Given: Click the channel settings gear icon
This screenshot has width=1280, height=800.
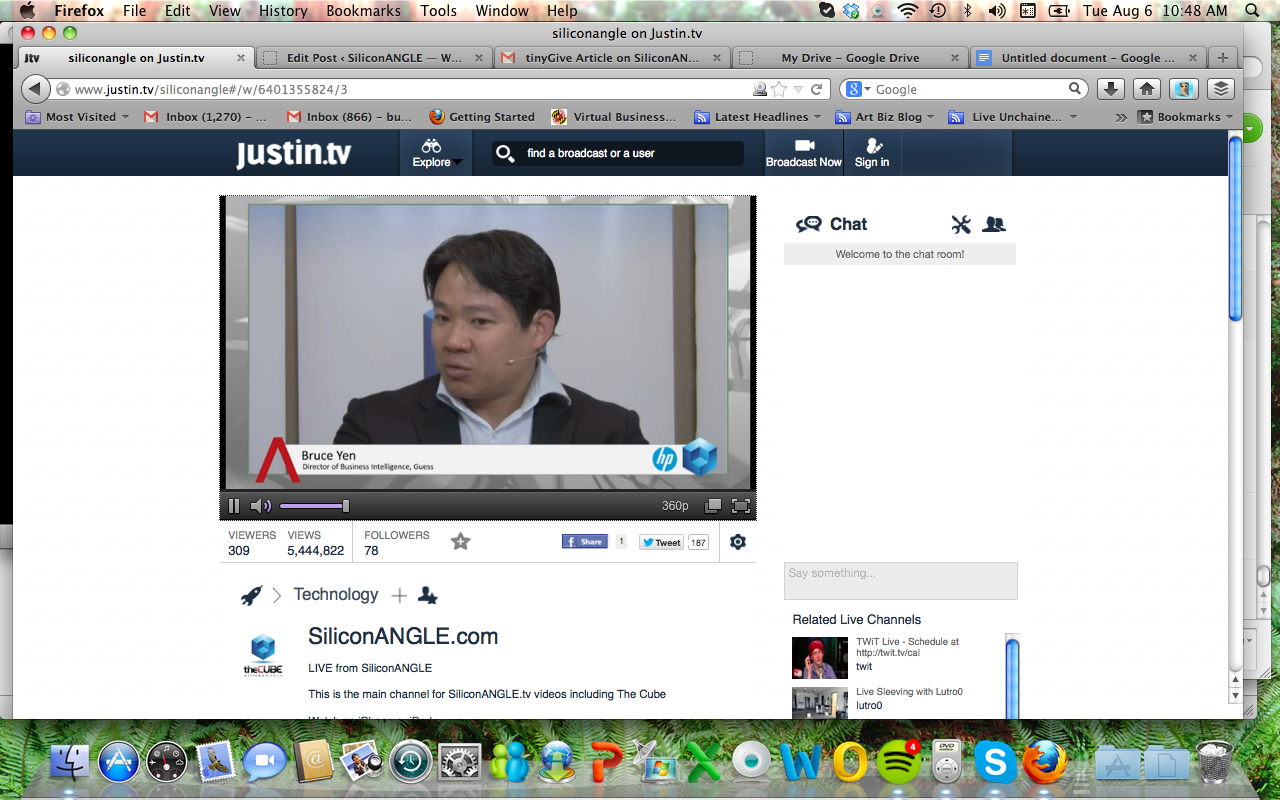Looking at the screenshot, I should coord(738,542).
